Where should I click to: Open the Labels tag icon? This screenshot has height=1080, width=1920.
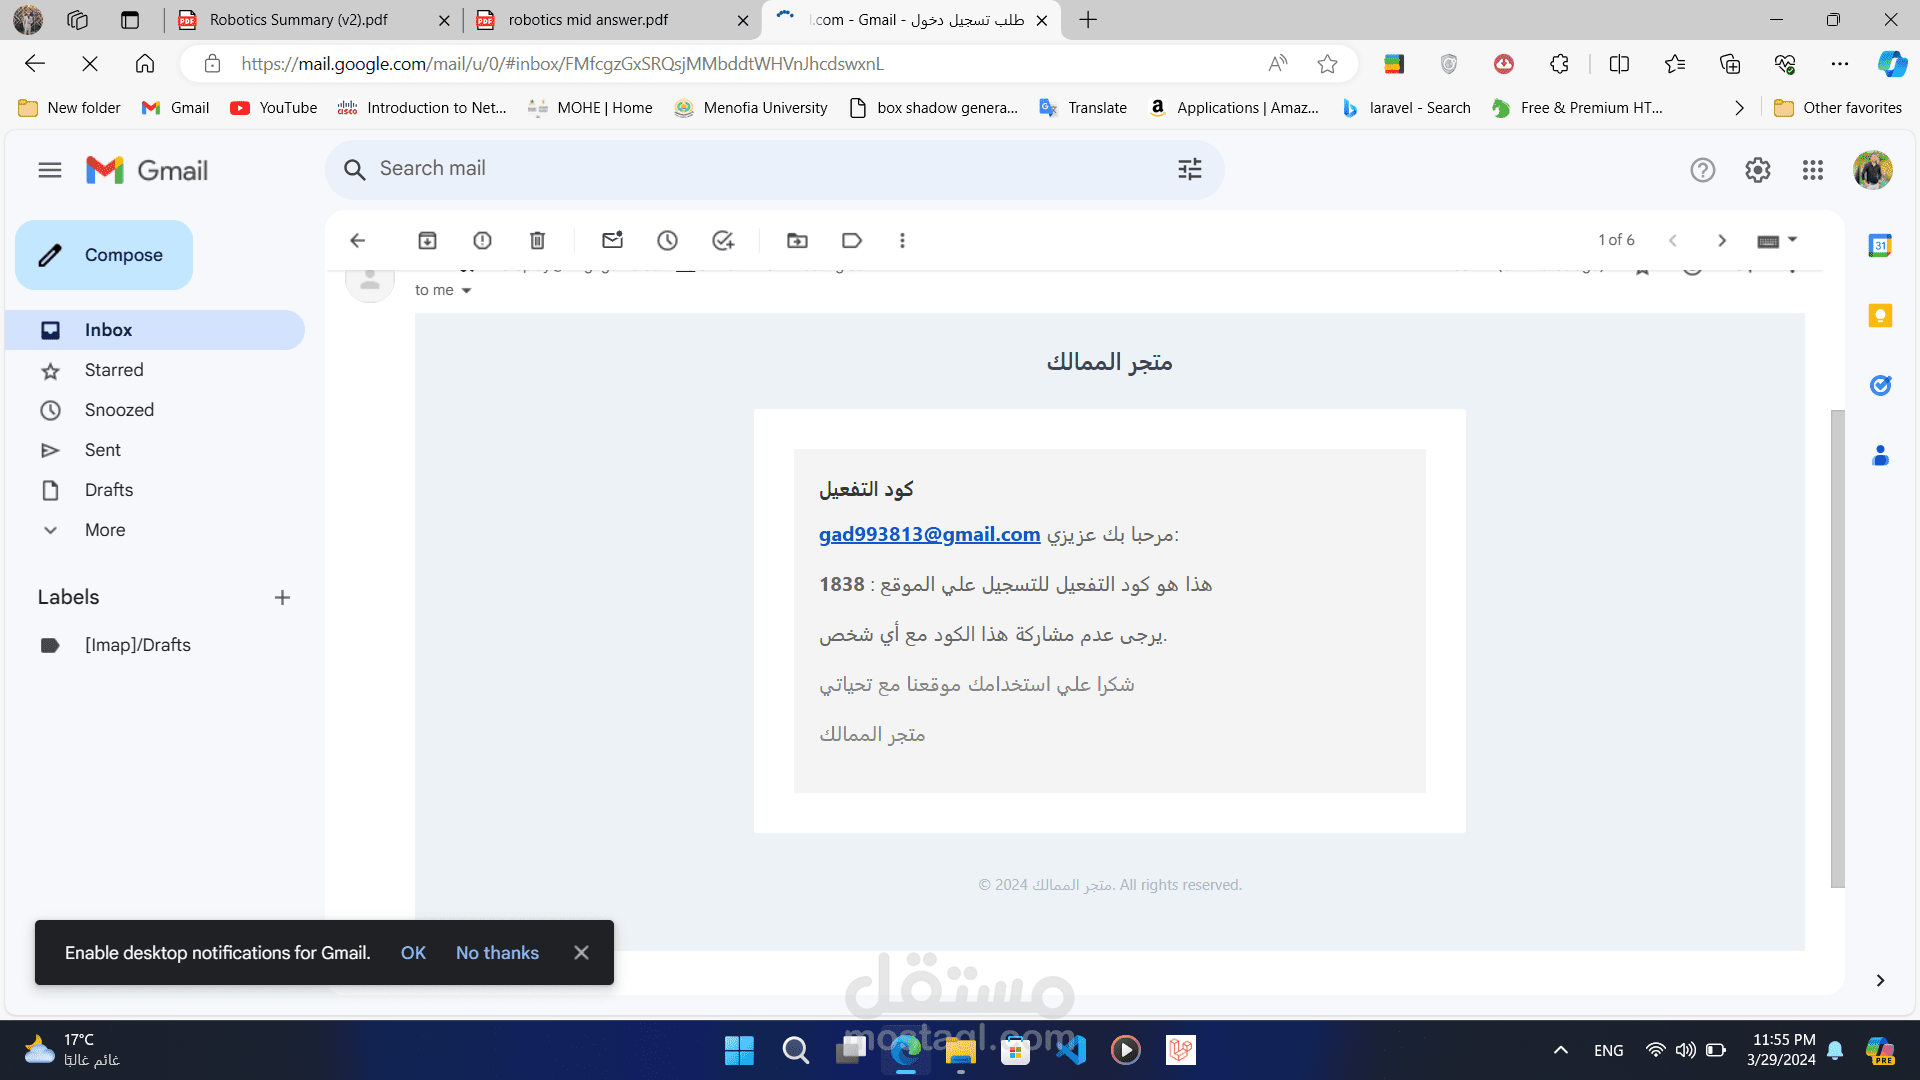point(852,240)
